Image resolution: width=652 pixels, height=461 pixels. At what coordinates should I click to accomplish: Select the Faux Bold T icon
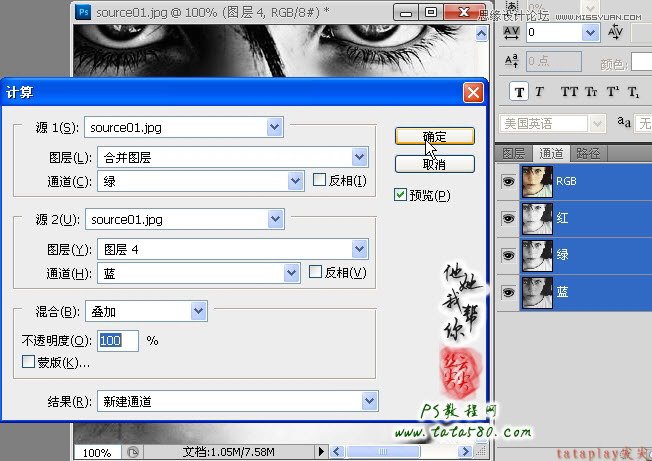[519, 92]
